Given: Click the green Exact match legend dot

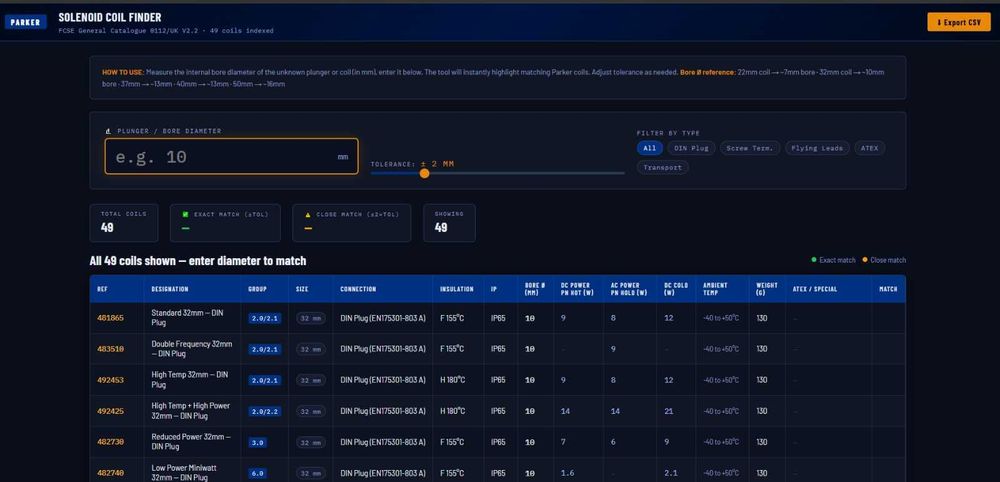Looking at the screenshot, I should click(x=814, y=259).
